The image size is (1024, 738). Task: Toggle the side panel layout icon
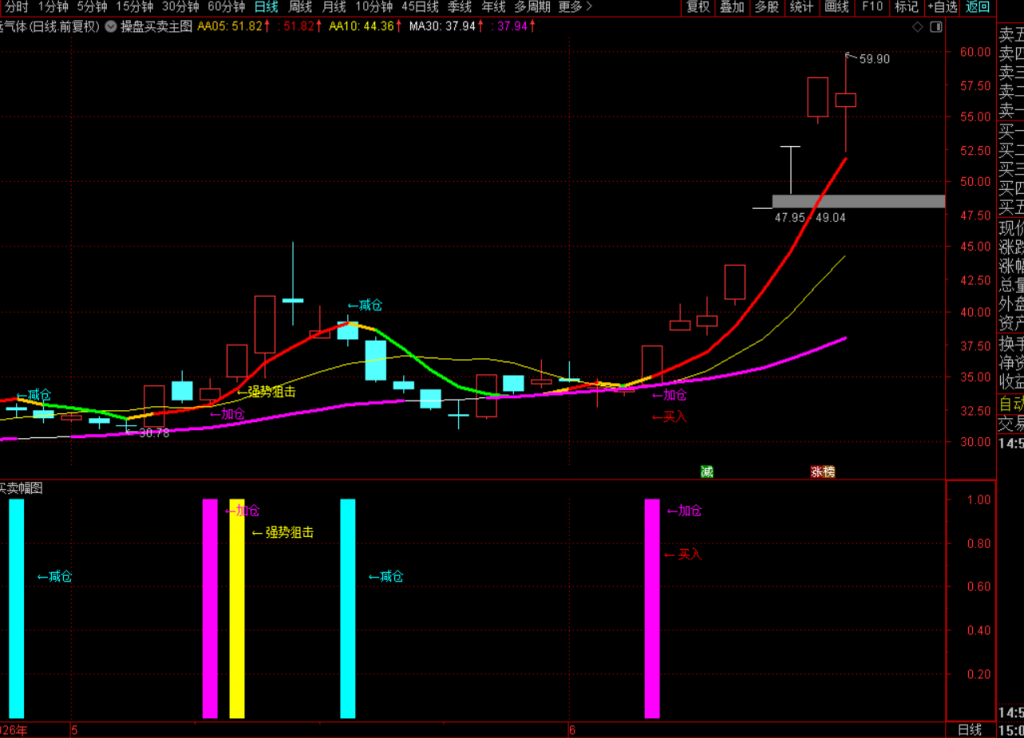(x=936, y=27)
